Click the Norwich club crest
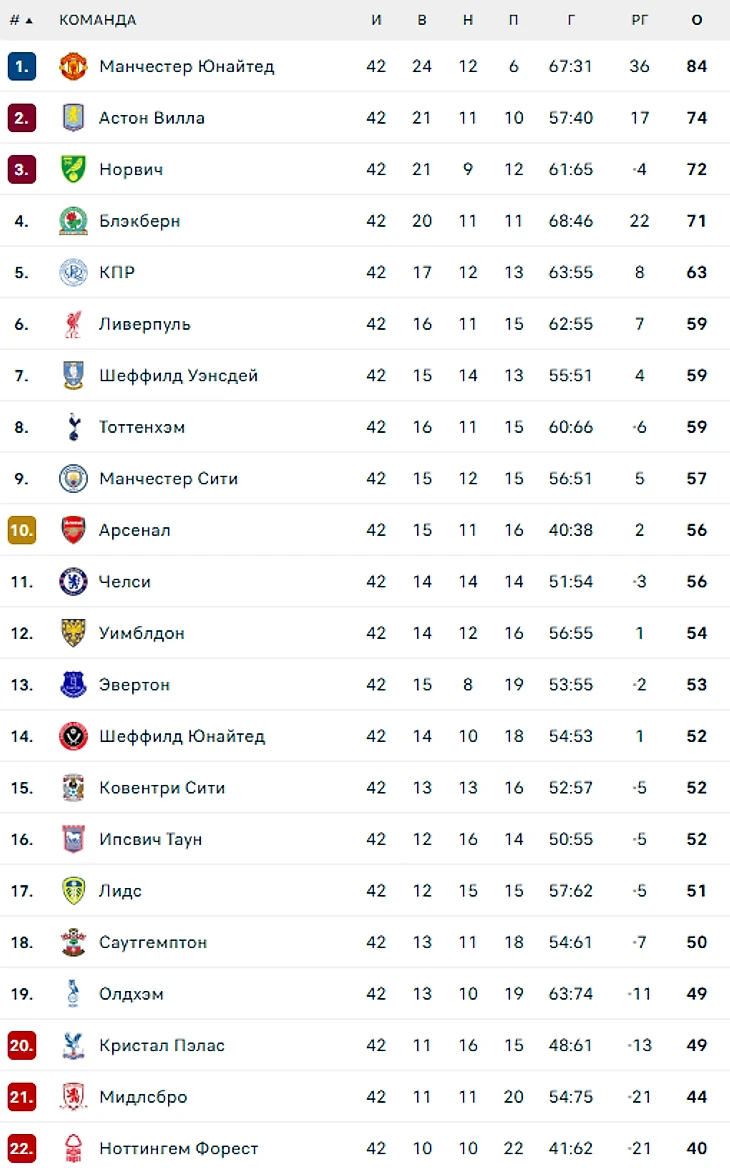 (73, 169)
